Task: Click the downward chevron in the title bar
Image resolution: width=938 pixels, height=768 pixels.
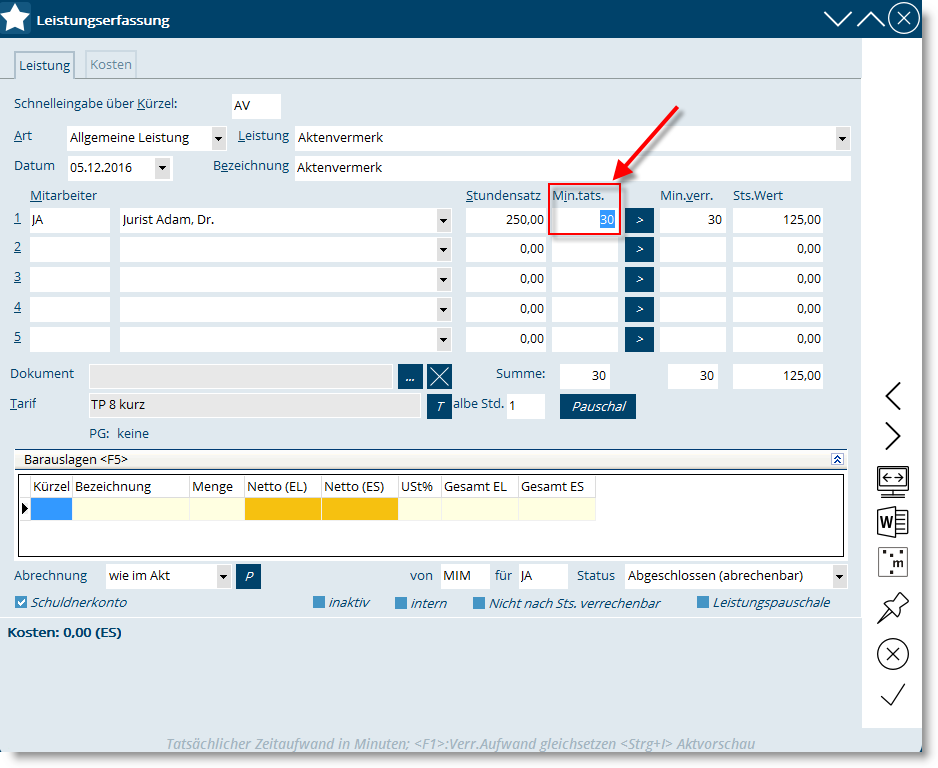Action: coord(838,19)
